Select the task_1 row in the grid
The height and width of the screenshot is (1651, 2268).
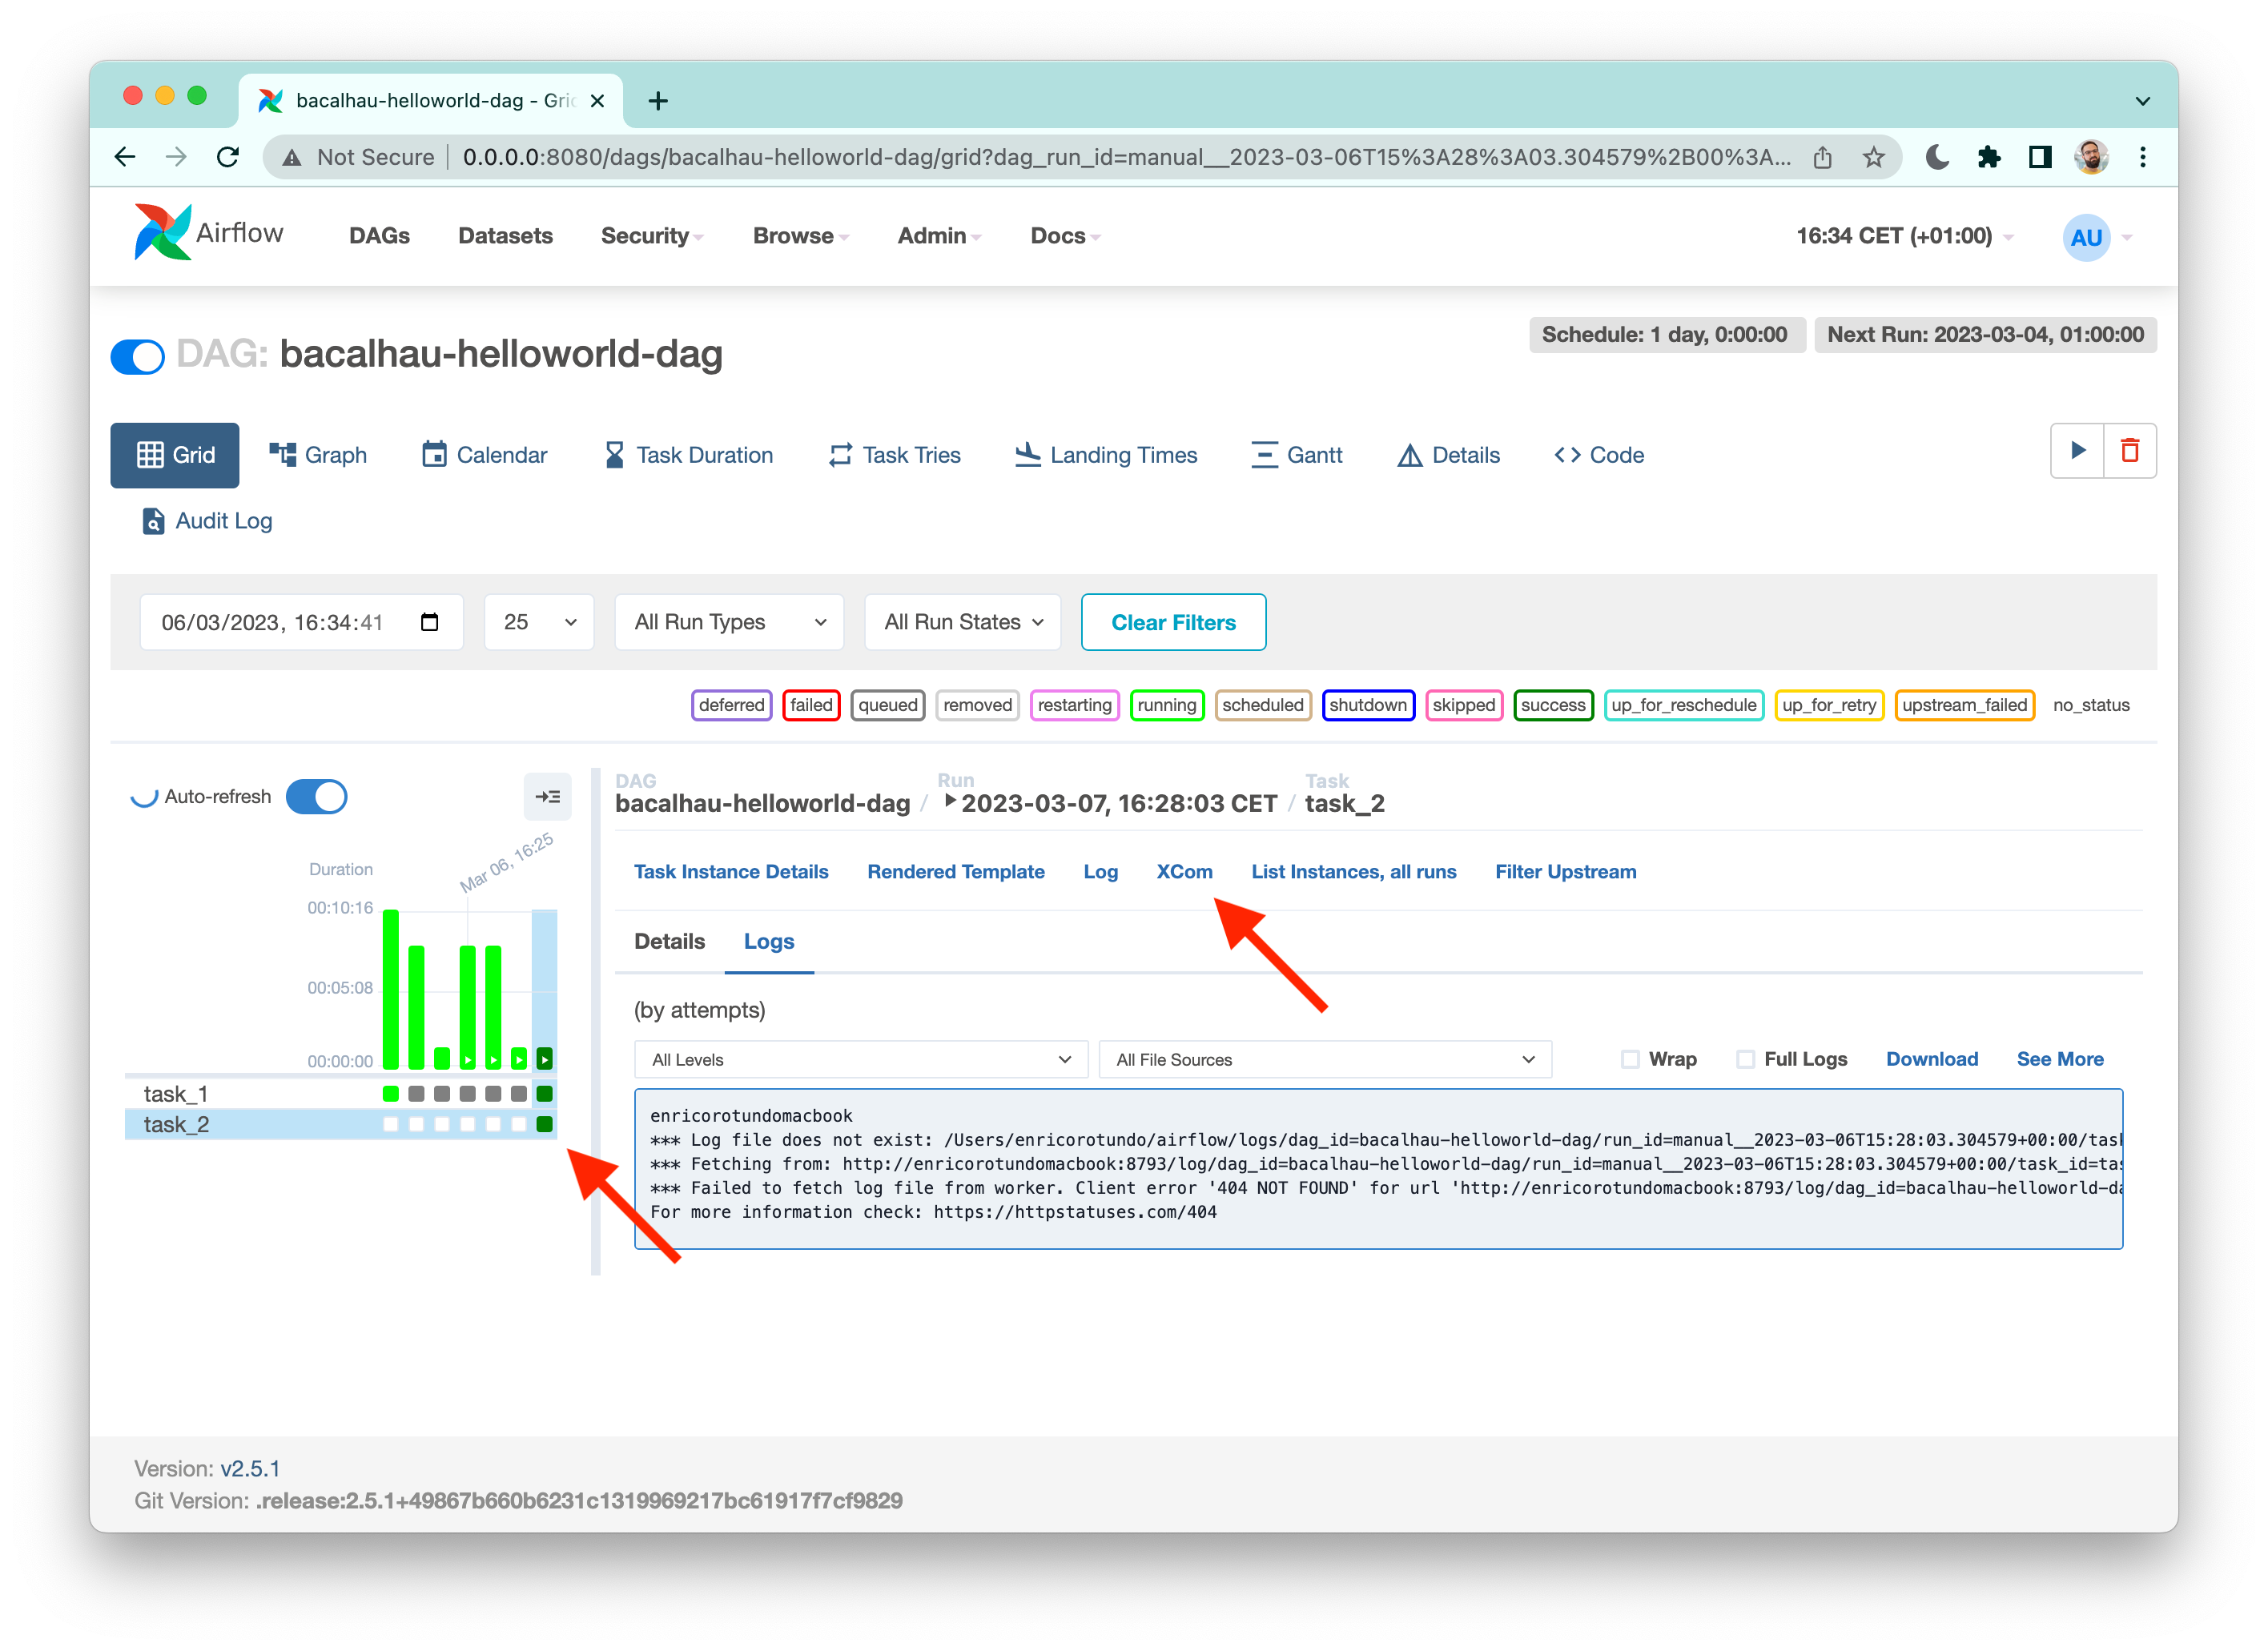point(340,1093)
